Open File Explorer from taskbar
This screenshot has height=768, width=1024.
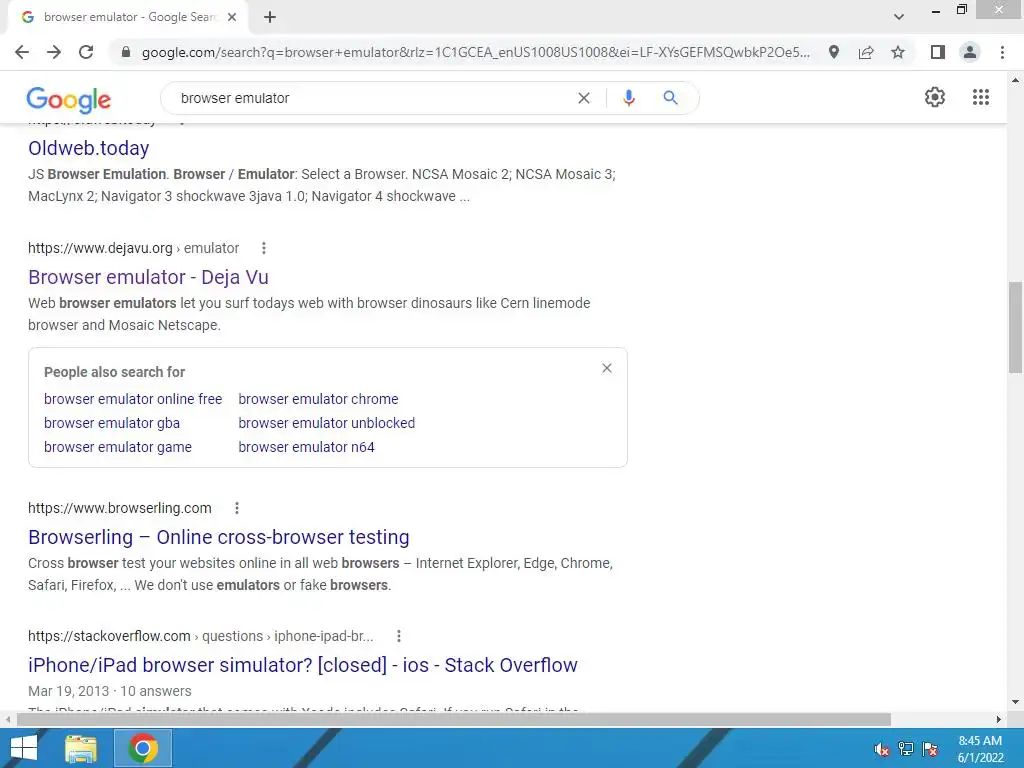pos(81,748)
